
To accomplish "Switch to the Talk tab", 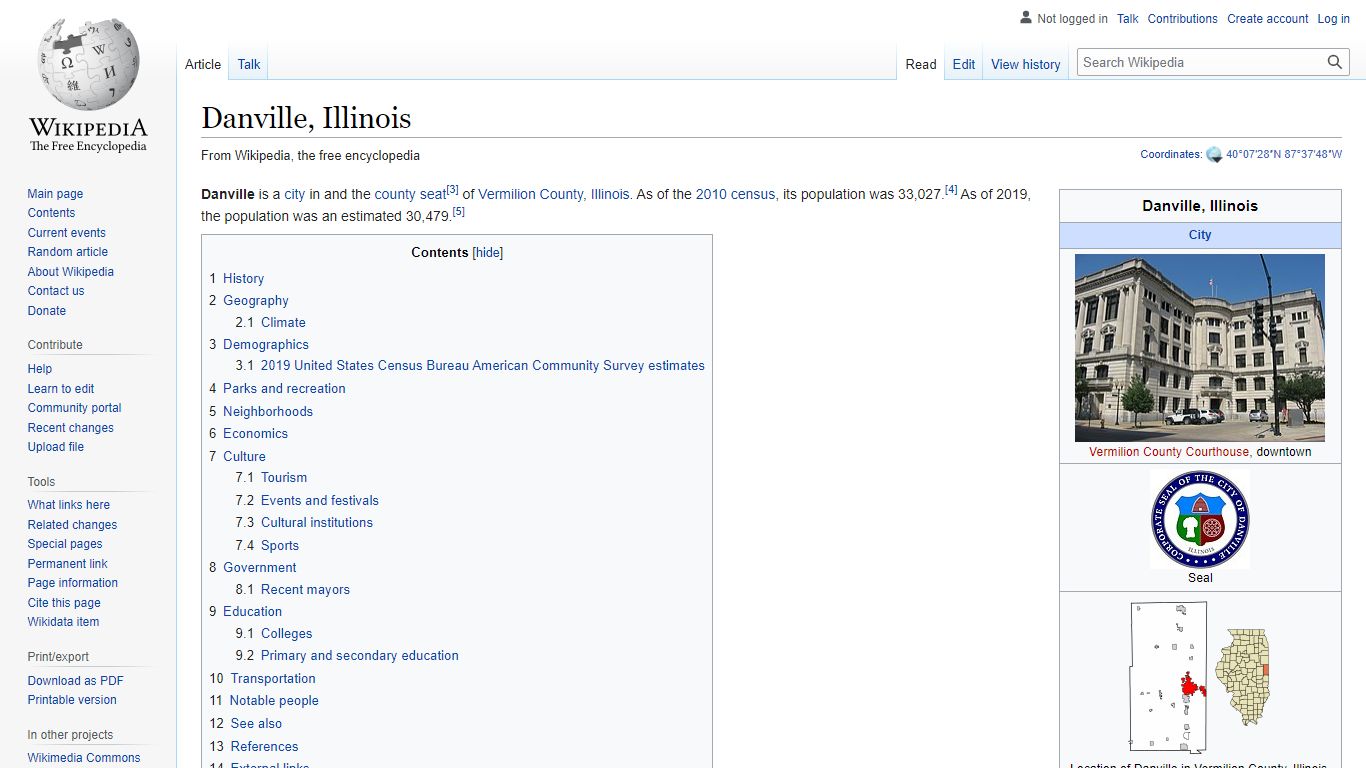I will coord(249,64).
